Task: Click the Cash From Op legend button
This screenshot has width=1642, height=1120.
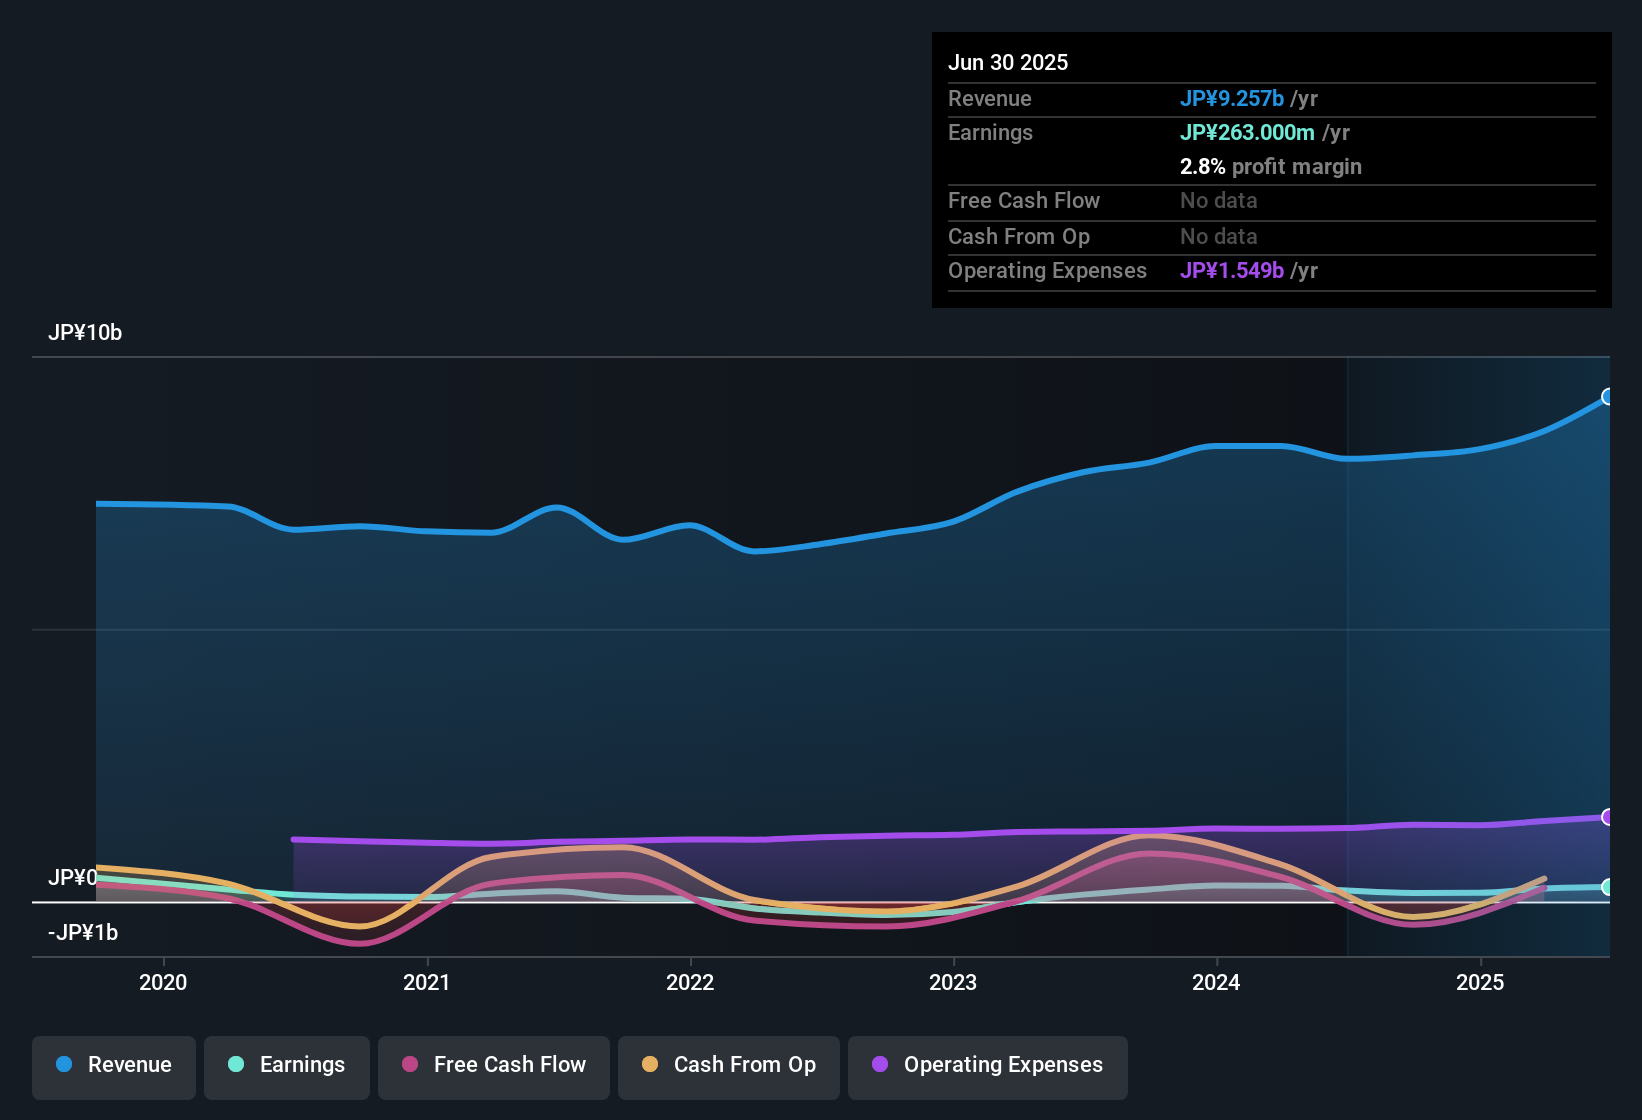Action: [x=728, y=1065]
